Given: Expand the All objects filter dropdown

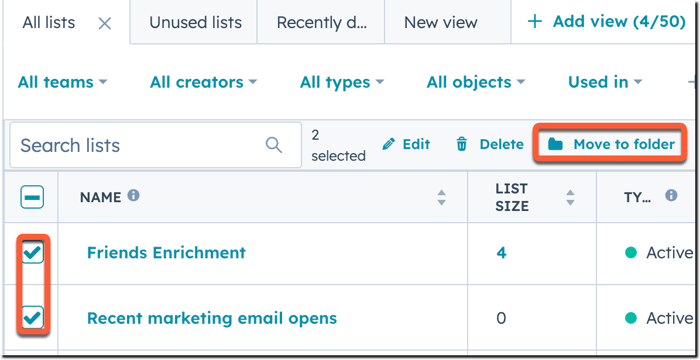Looking at the screenshot, I should [x=476, y=82].
